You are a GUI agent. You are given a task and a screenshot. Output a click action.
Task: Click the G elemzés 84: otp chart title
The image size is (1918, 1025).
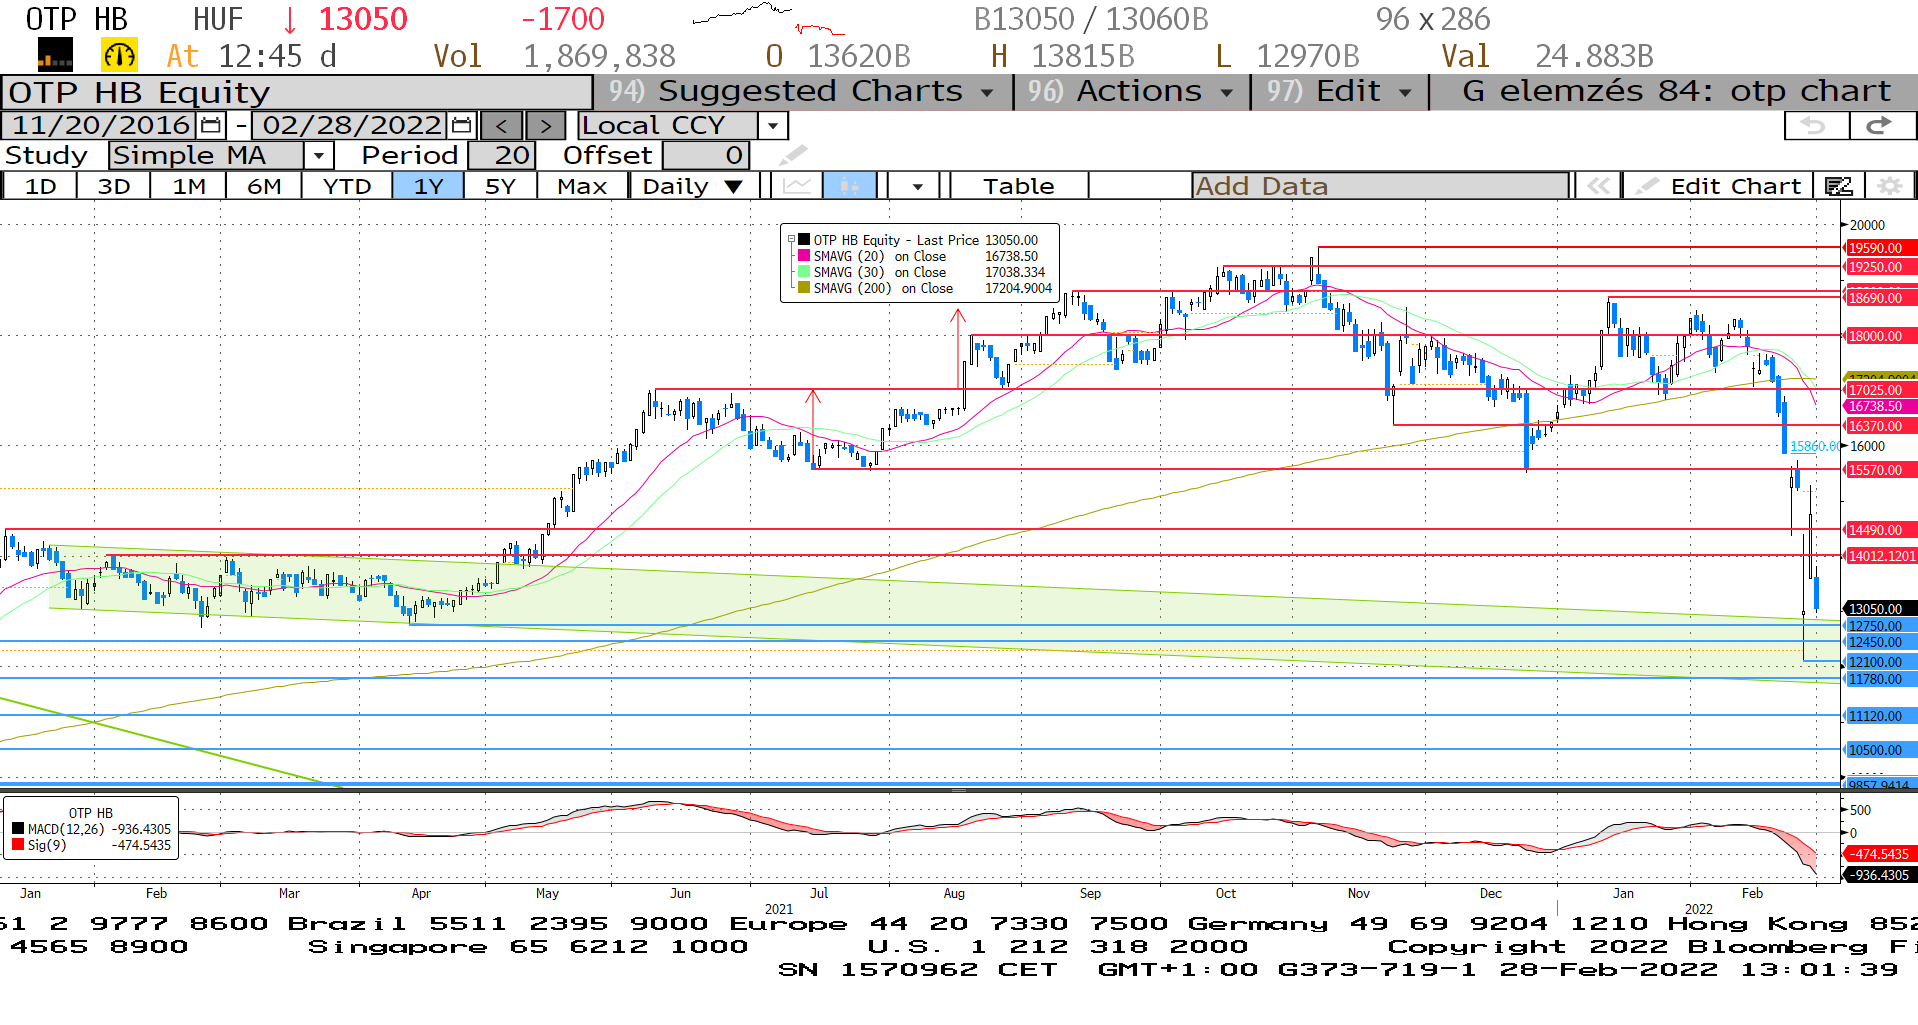click(x=1676, y=92)
